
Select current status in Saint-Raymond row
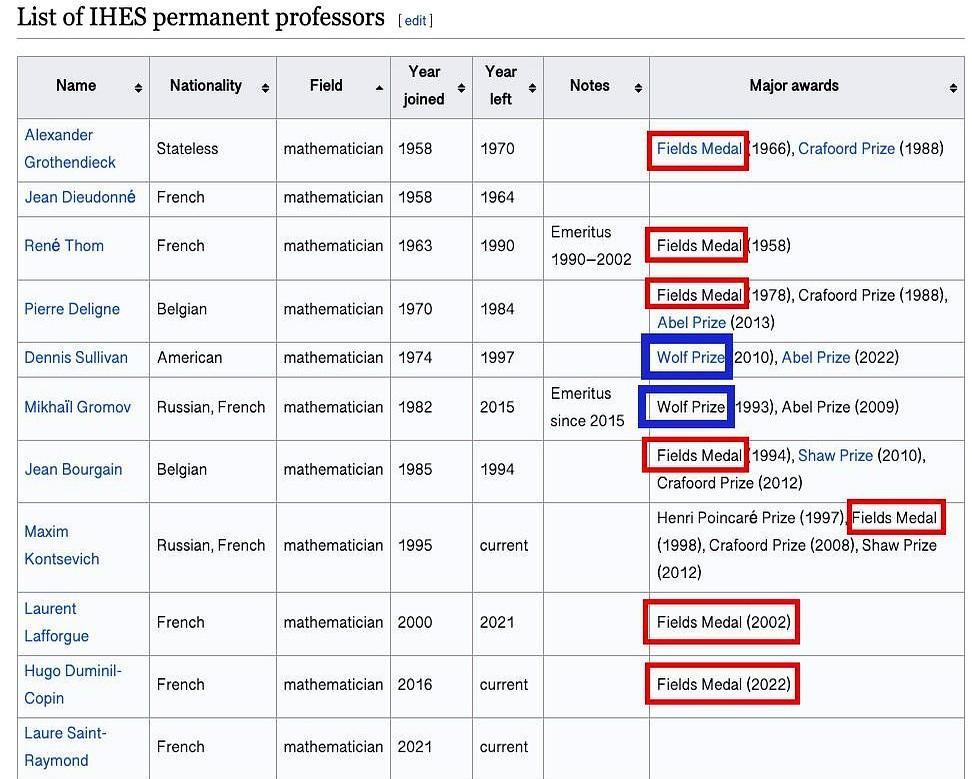504,747
